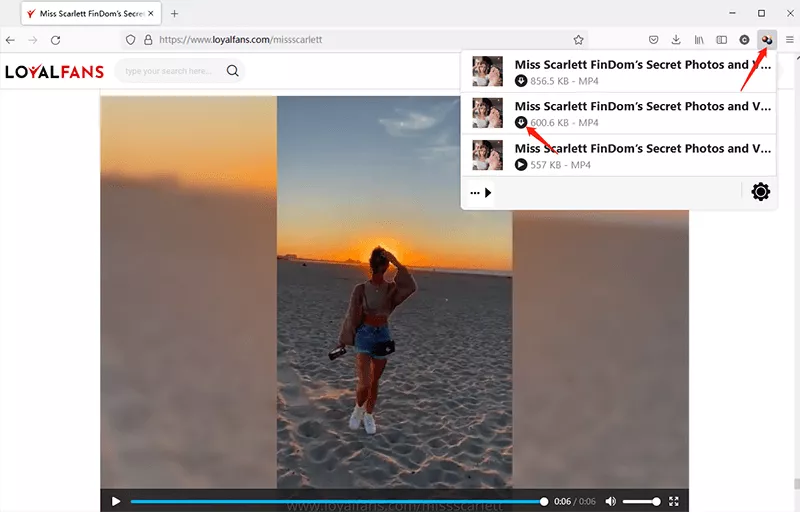Play the video
The width and height of the screenshot is (800, 512).
116,502
